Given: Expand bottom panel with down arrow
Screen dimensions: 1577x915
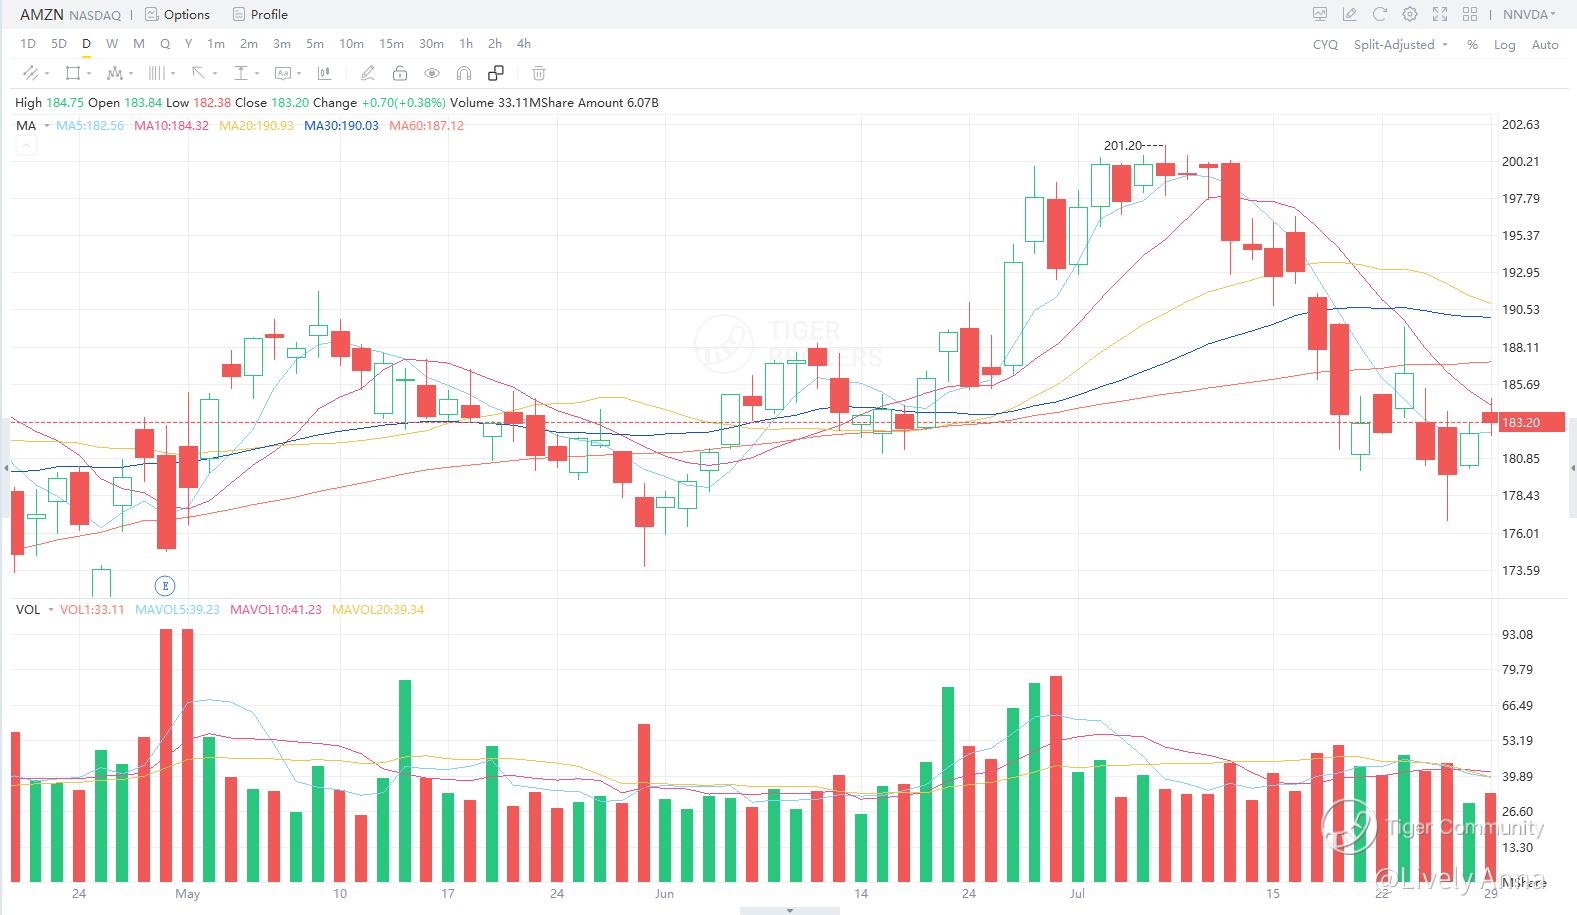Looking at the screenshot, I should [789, 910].
